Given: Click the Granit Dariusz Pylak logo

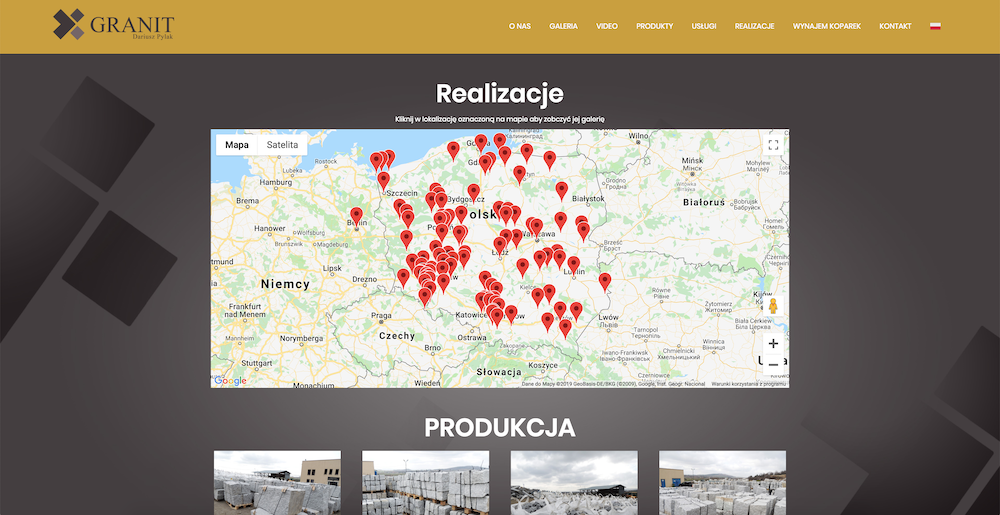Looking at the screenshot, I should (x=114, y=26).
